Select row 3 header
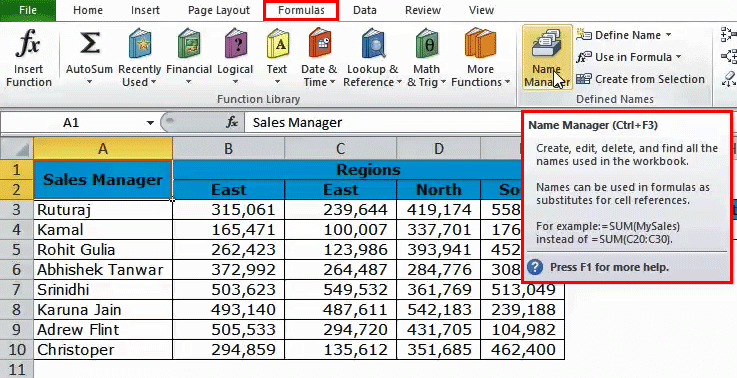Screen dimensions: 737x378 click(x=16, y=209)
